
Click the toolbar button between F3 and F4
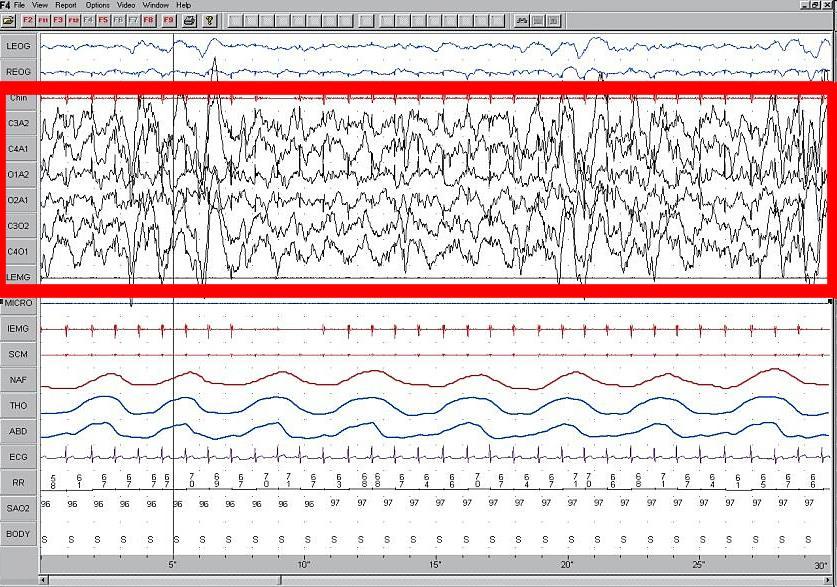click(x=73, y=20)
